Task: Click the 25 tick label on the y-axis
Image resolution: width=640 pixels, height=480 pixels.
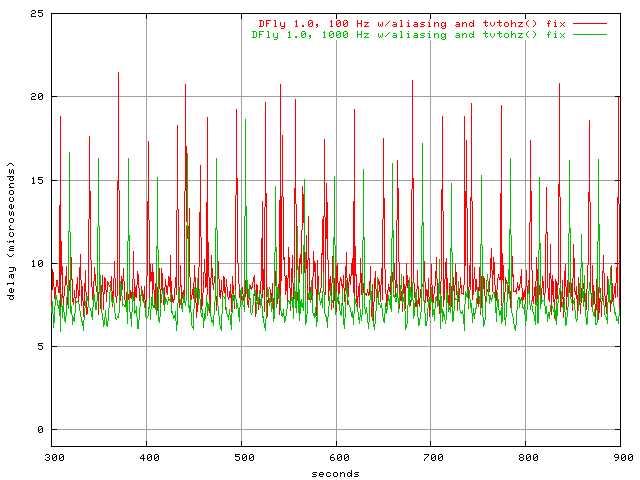Action: (x=37, y=14)
